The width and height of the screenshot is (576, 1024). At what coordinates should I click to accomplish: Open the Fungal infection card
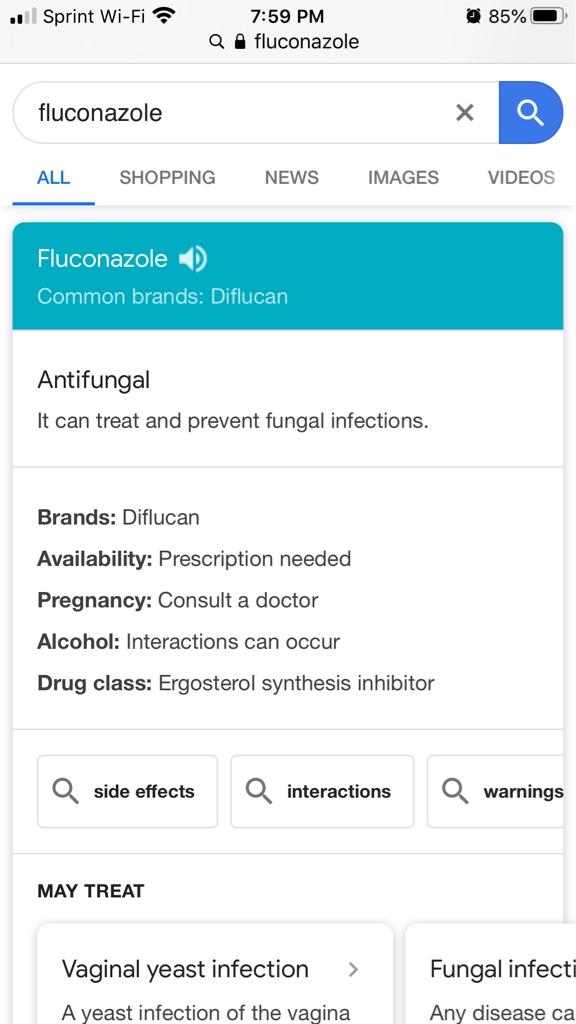click(491, 974)
